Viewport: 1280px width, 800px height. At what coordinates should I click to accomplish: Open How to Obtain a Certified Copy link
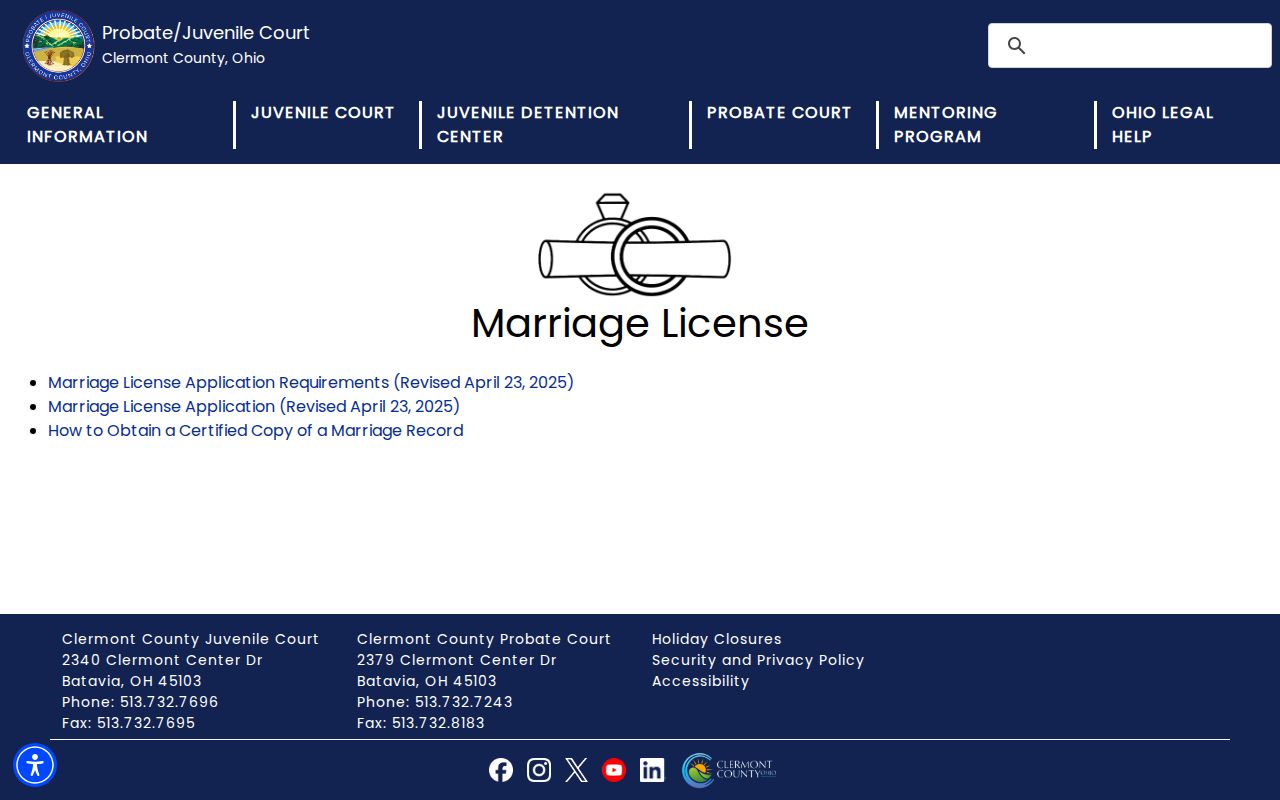256,431
